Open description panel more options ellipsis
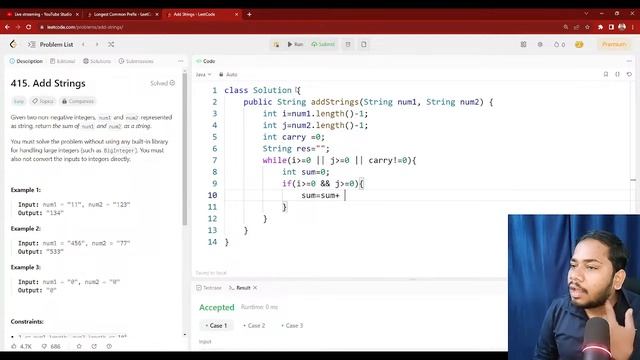Screen dimensions: 640x360 pos(181,61)
